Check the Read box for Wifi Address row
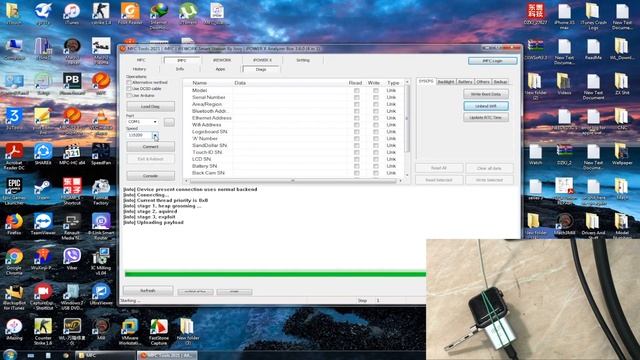 356,125
